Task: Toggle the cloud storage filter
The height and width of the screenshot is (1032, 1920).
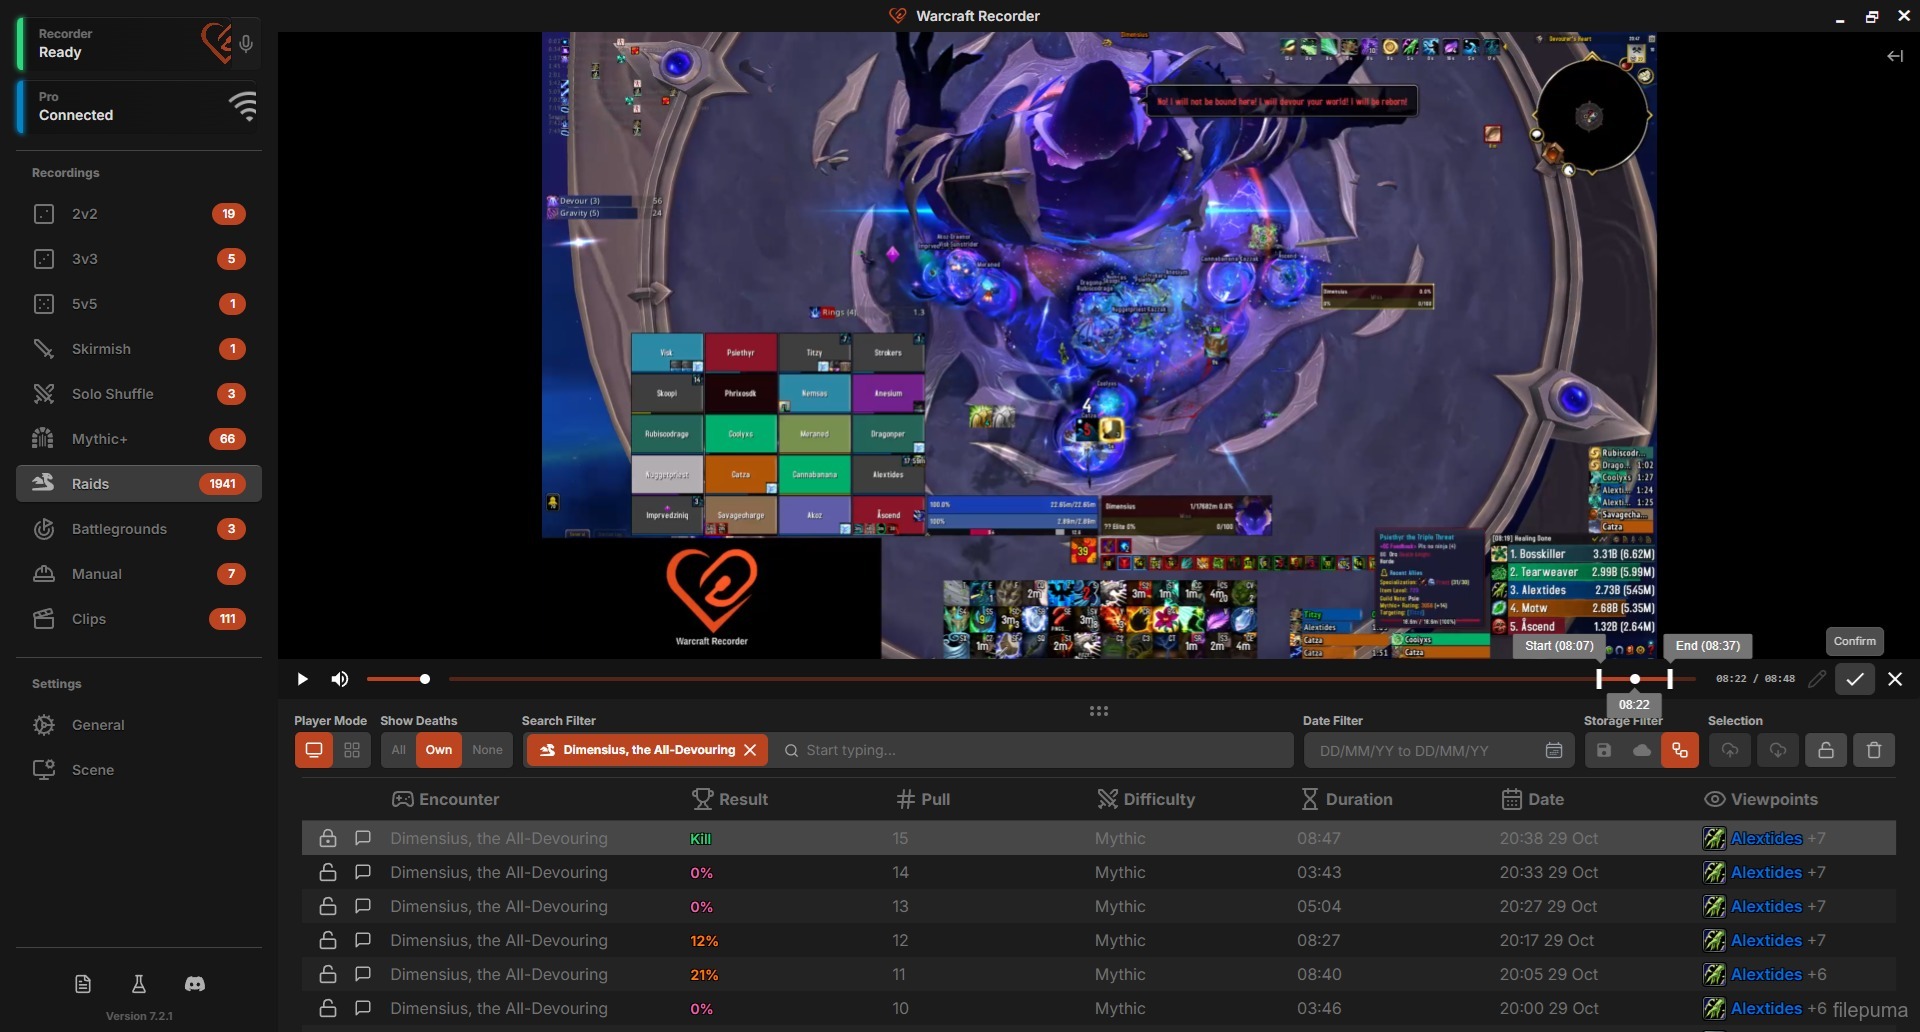Action: point(1641,750)
